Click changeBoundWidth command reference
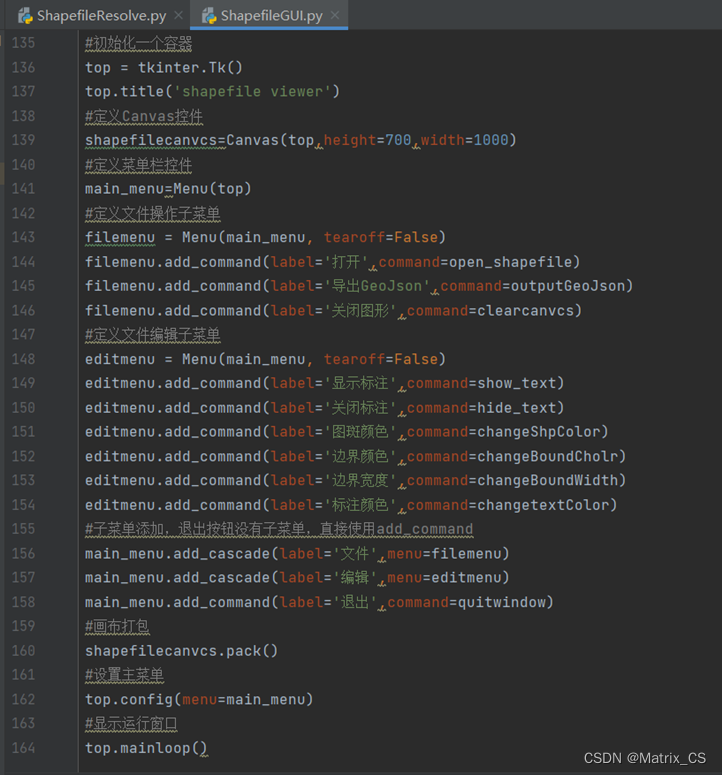The image size is (722, 775). (x=548, y=481)
